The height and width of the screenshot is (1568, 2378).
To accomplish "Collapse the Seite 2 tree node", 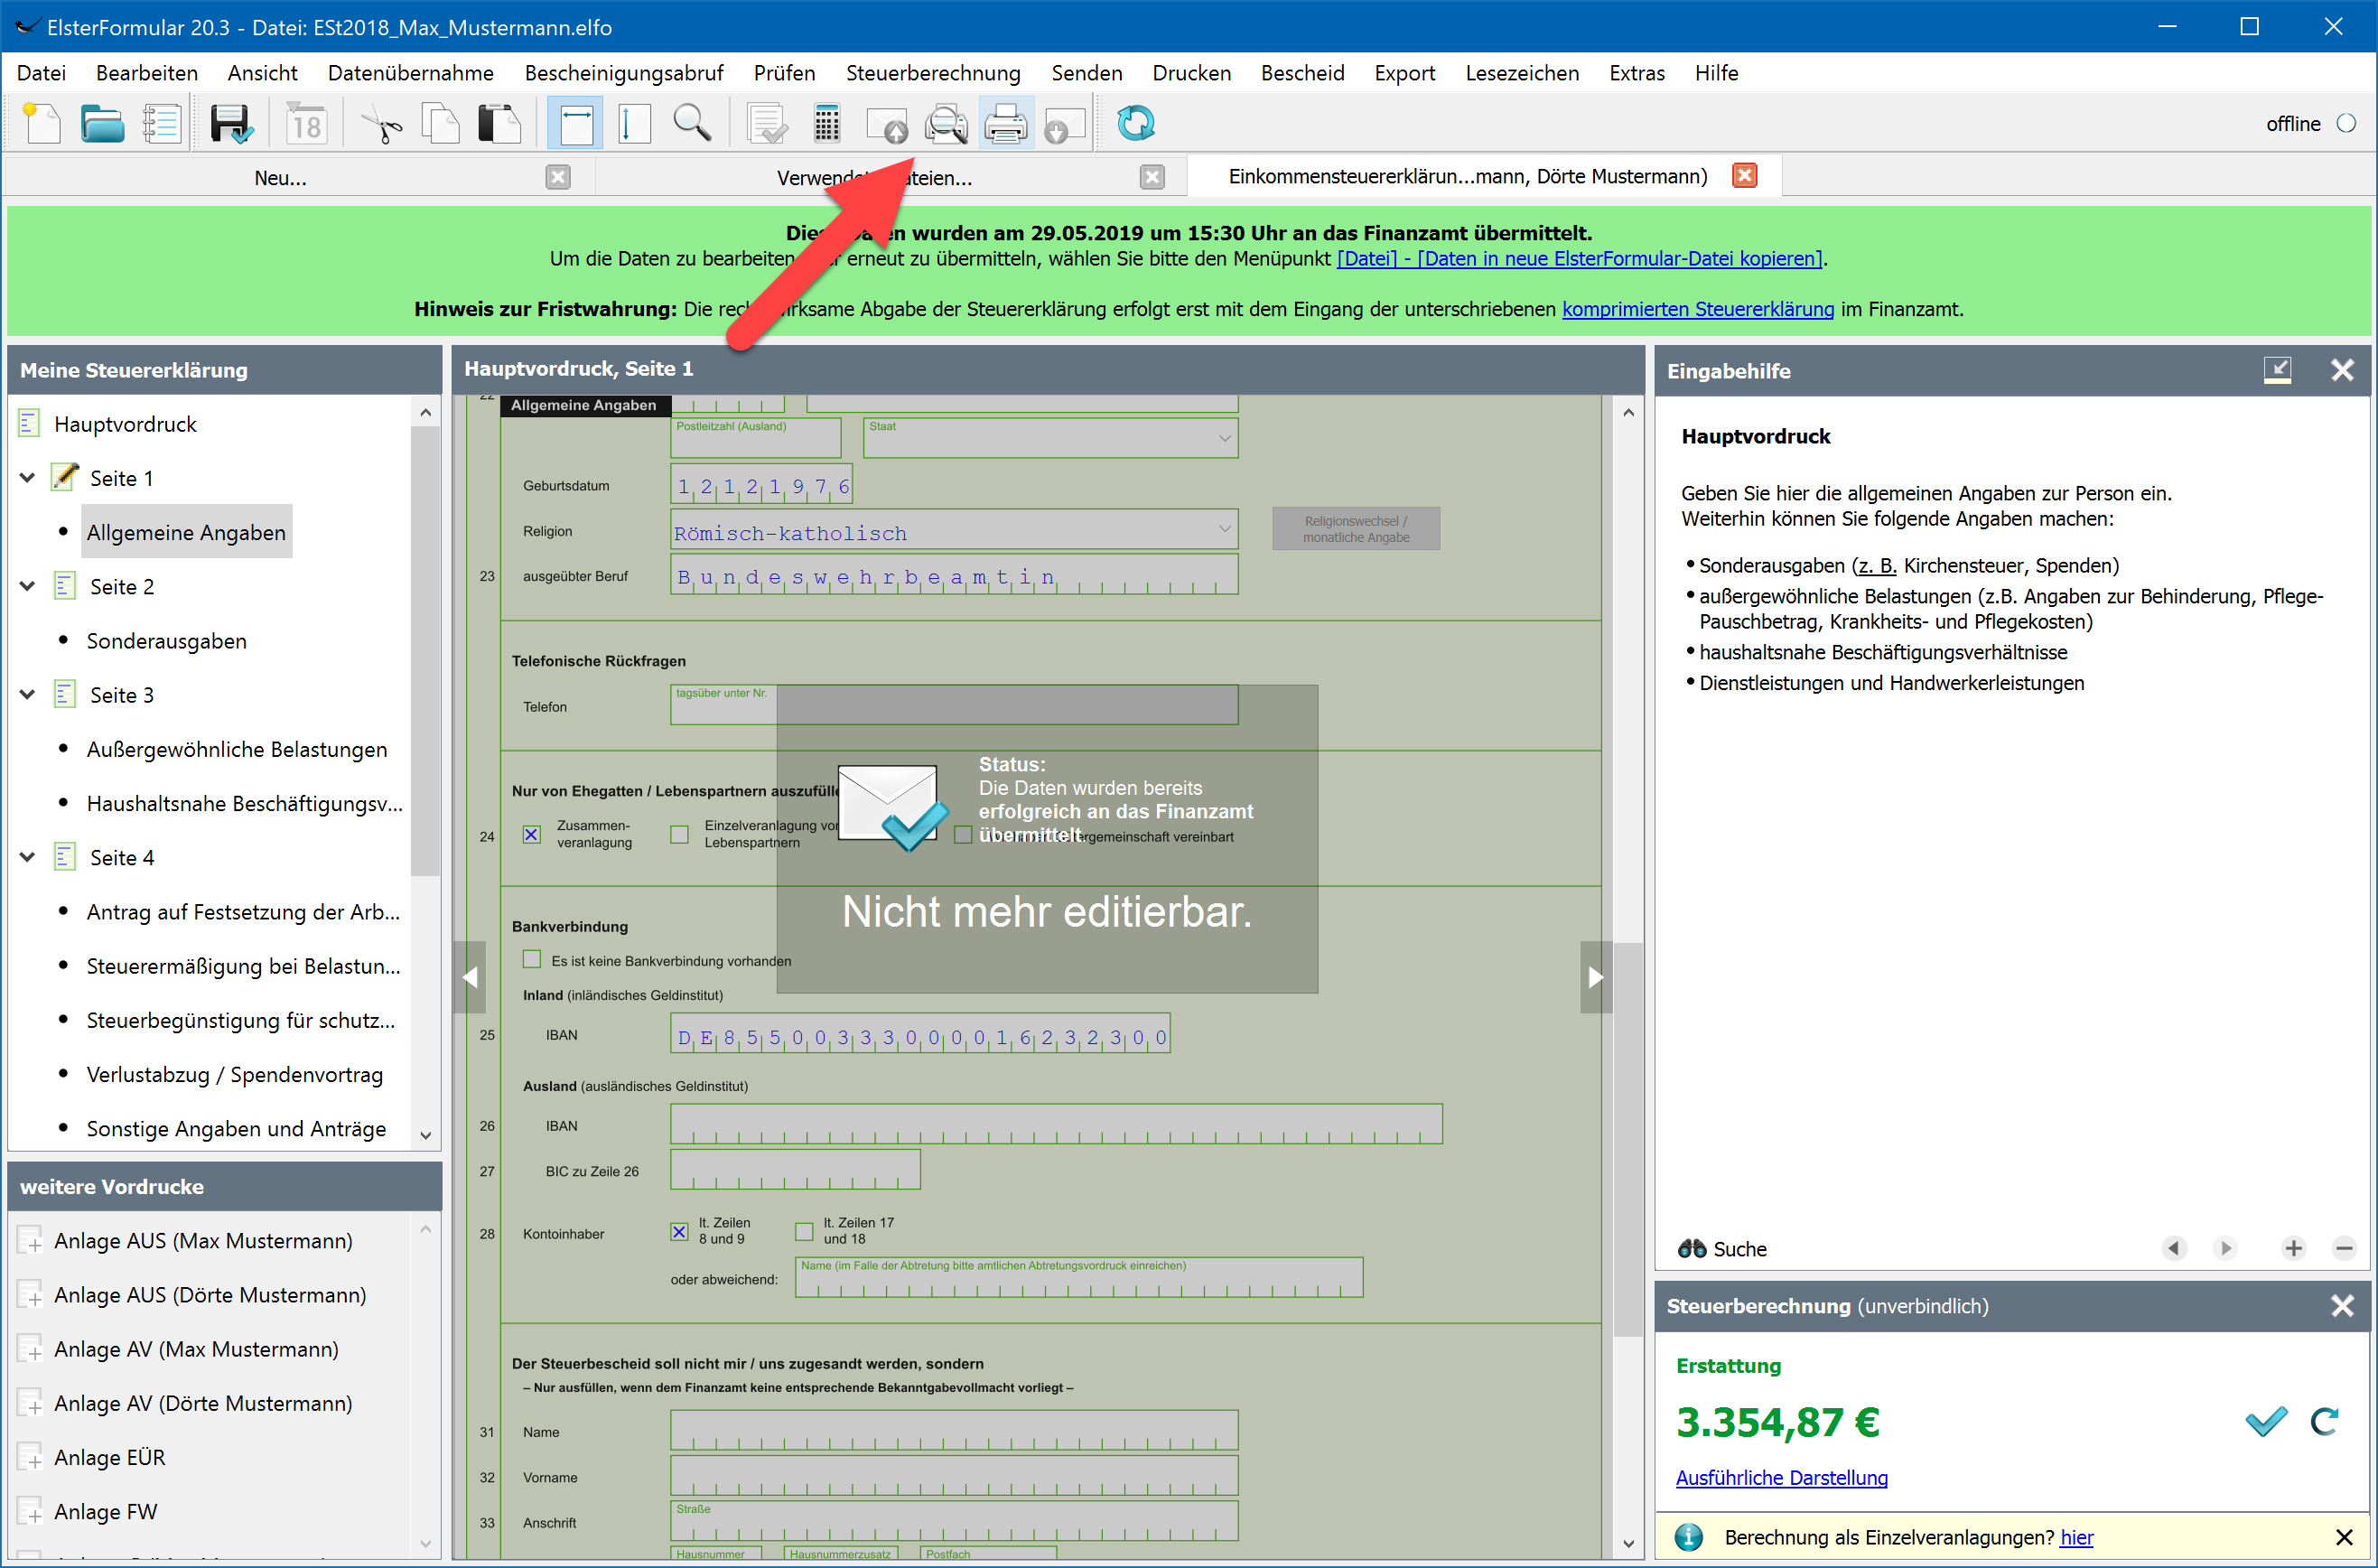I will 28,587.
